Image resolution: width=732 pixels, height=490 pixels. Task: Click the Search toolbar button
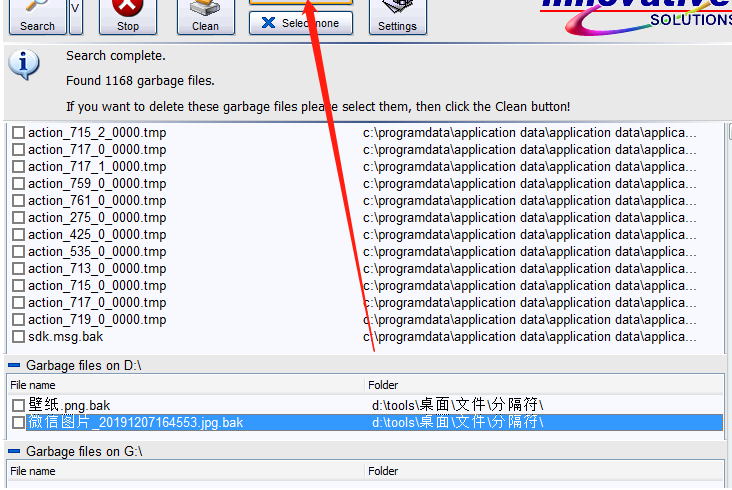[x=37, y=17]
